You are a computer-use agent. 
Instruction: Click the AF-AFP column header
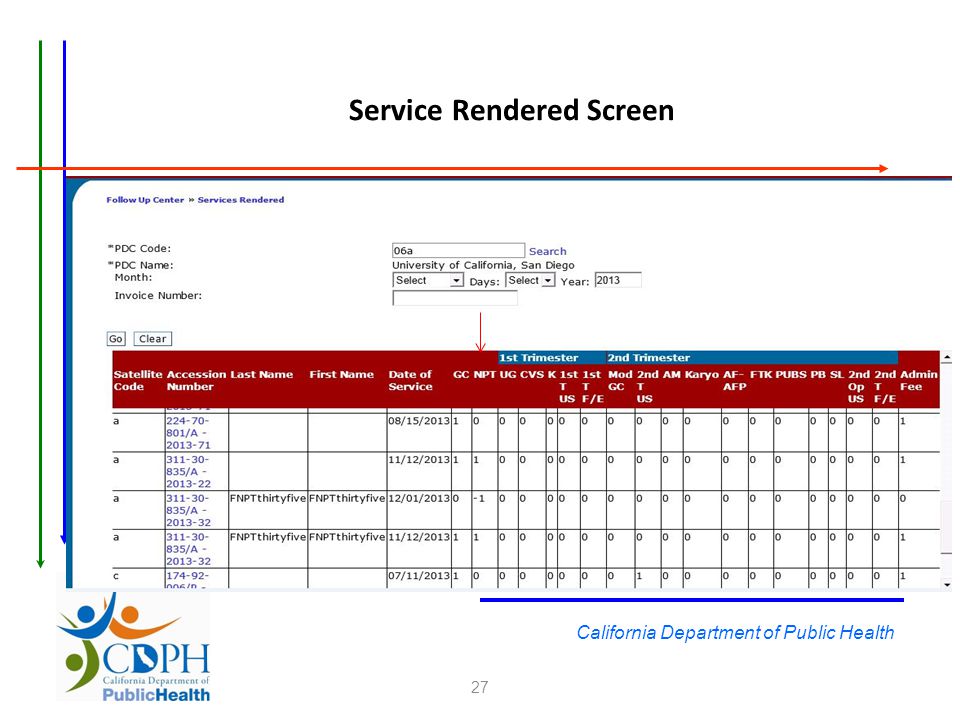pyautogui.click(x=734, y=380)
